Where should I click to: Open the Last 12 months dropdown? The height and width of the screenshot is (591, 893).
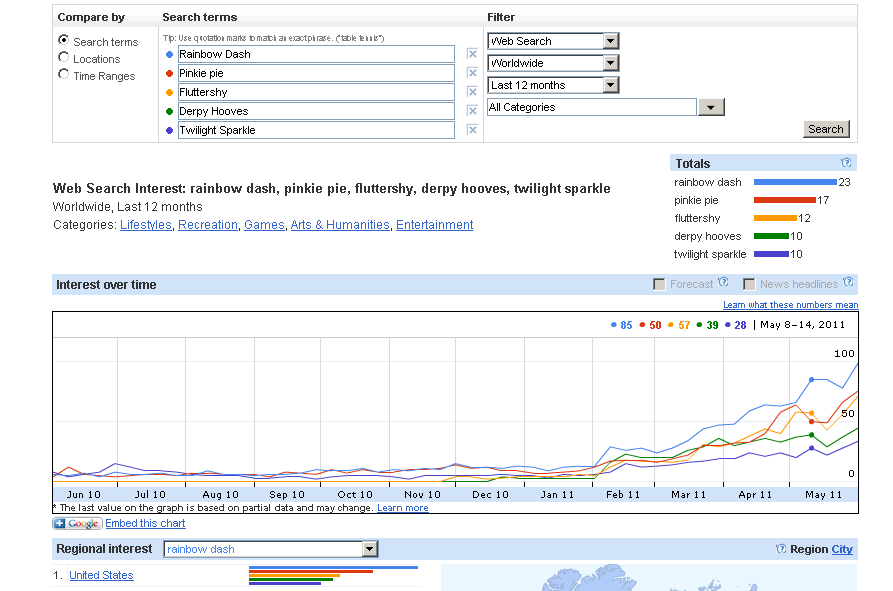(553, 85)
